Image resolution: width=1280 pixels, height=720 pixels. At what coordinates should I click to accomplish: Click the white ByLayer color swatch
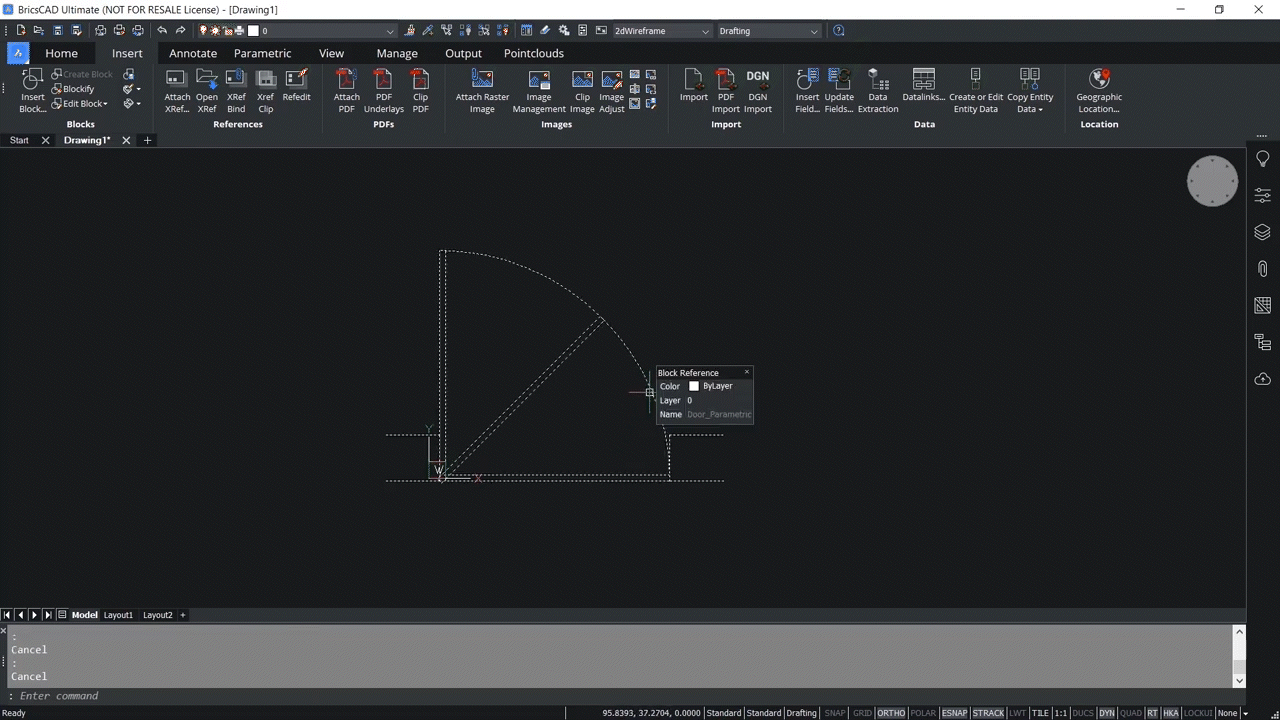(694, 386)
